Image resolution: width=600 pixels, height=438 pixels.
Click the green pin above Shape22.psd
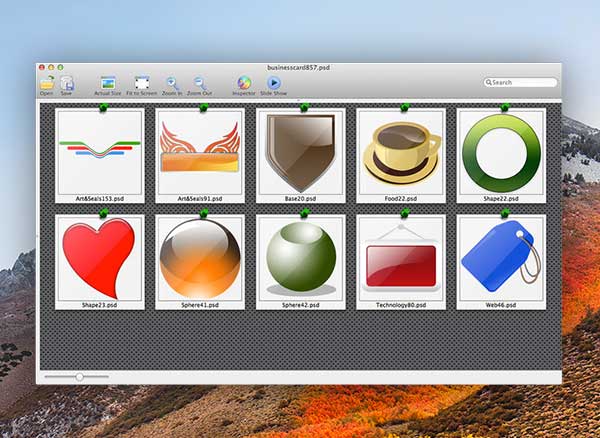coord(505,107)
